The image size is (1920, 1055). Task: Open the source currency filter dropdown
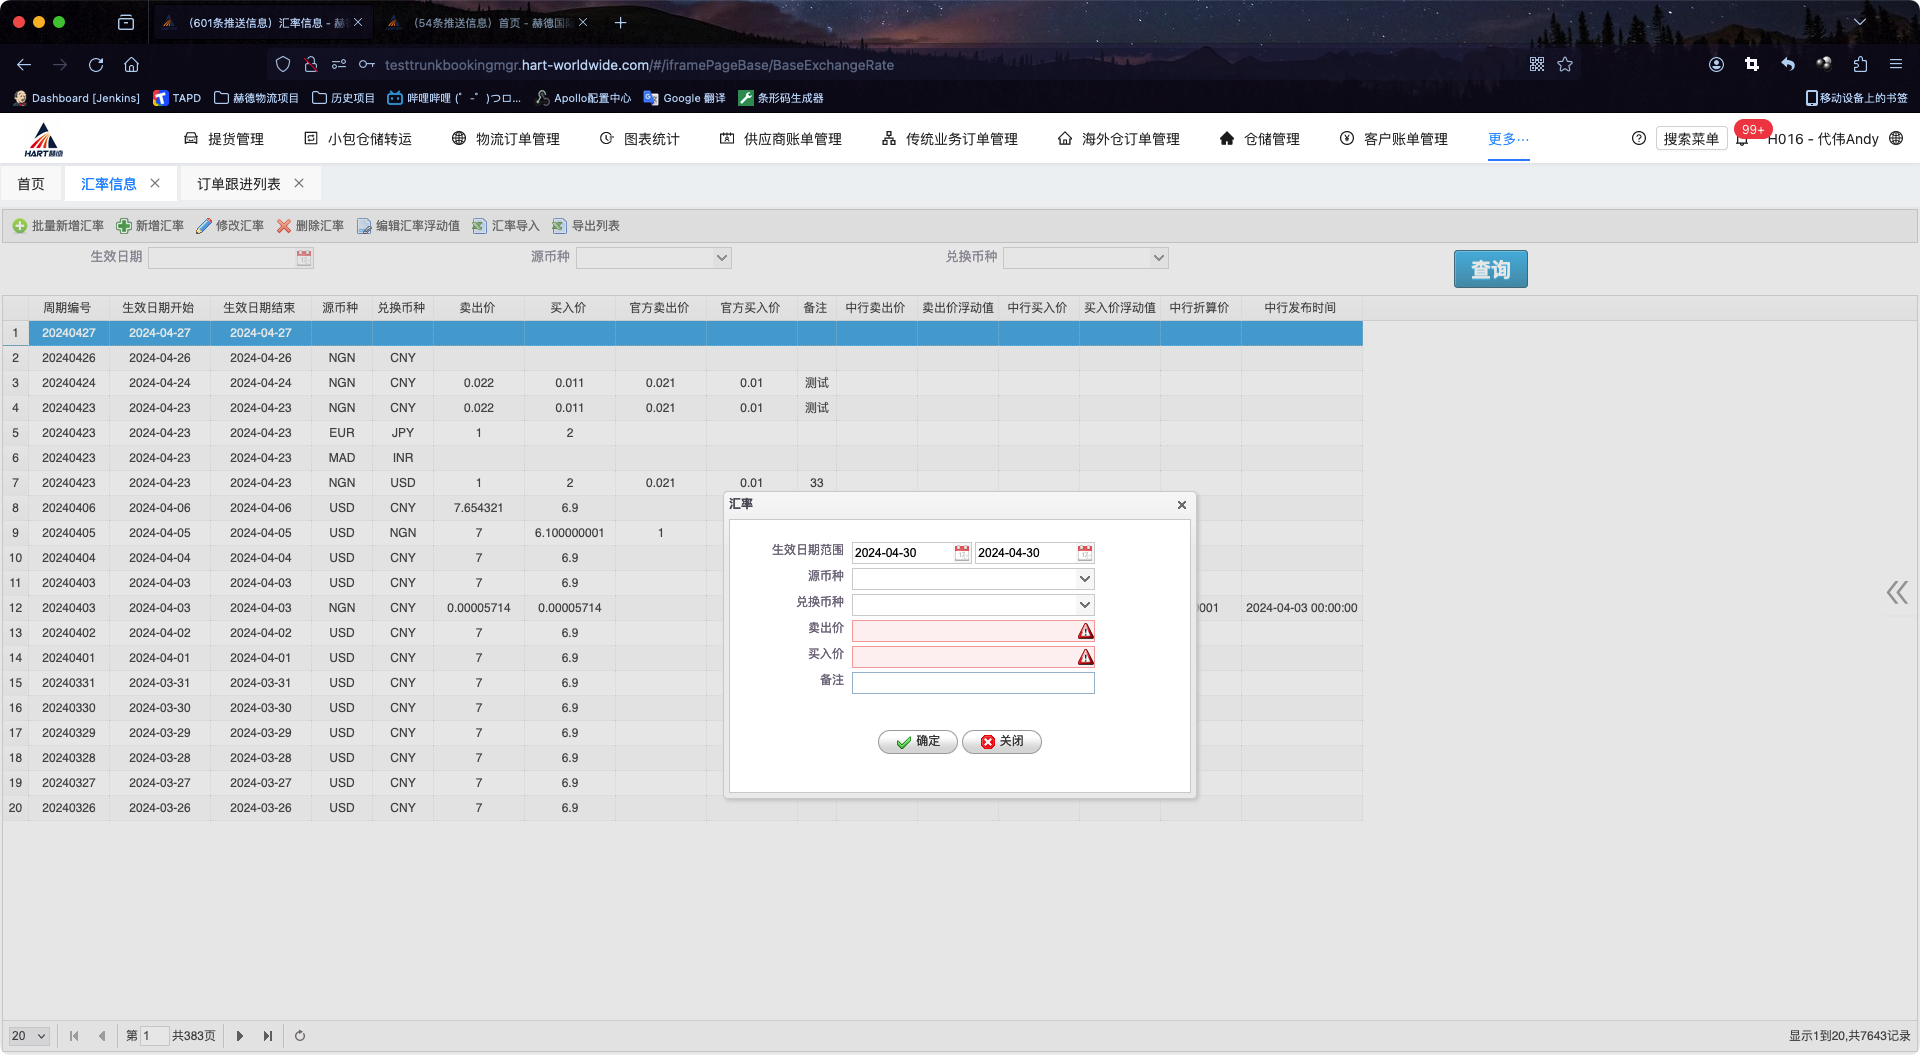coord(721,258)
